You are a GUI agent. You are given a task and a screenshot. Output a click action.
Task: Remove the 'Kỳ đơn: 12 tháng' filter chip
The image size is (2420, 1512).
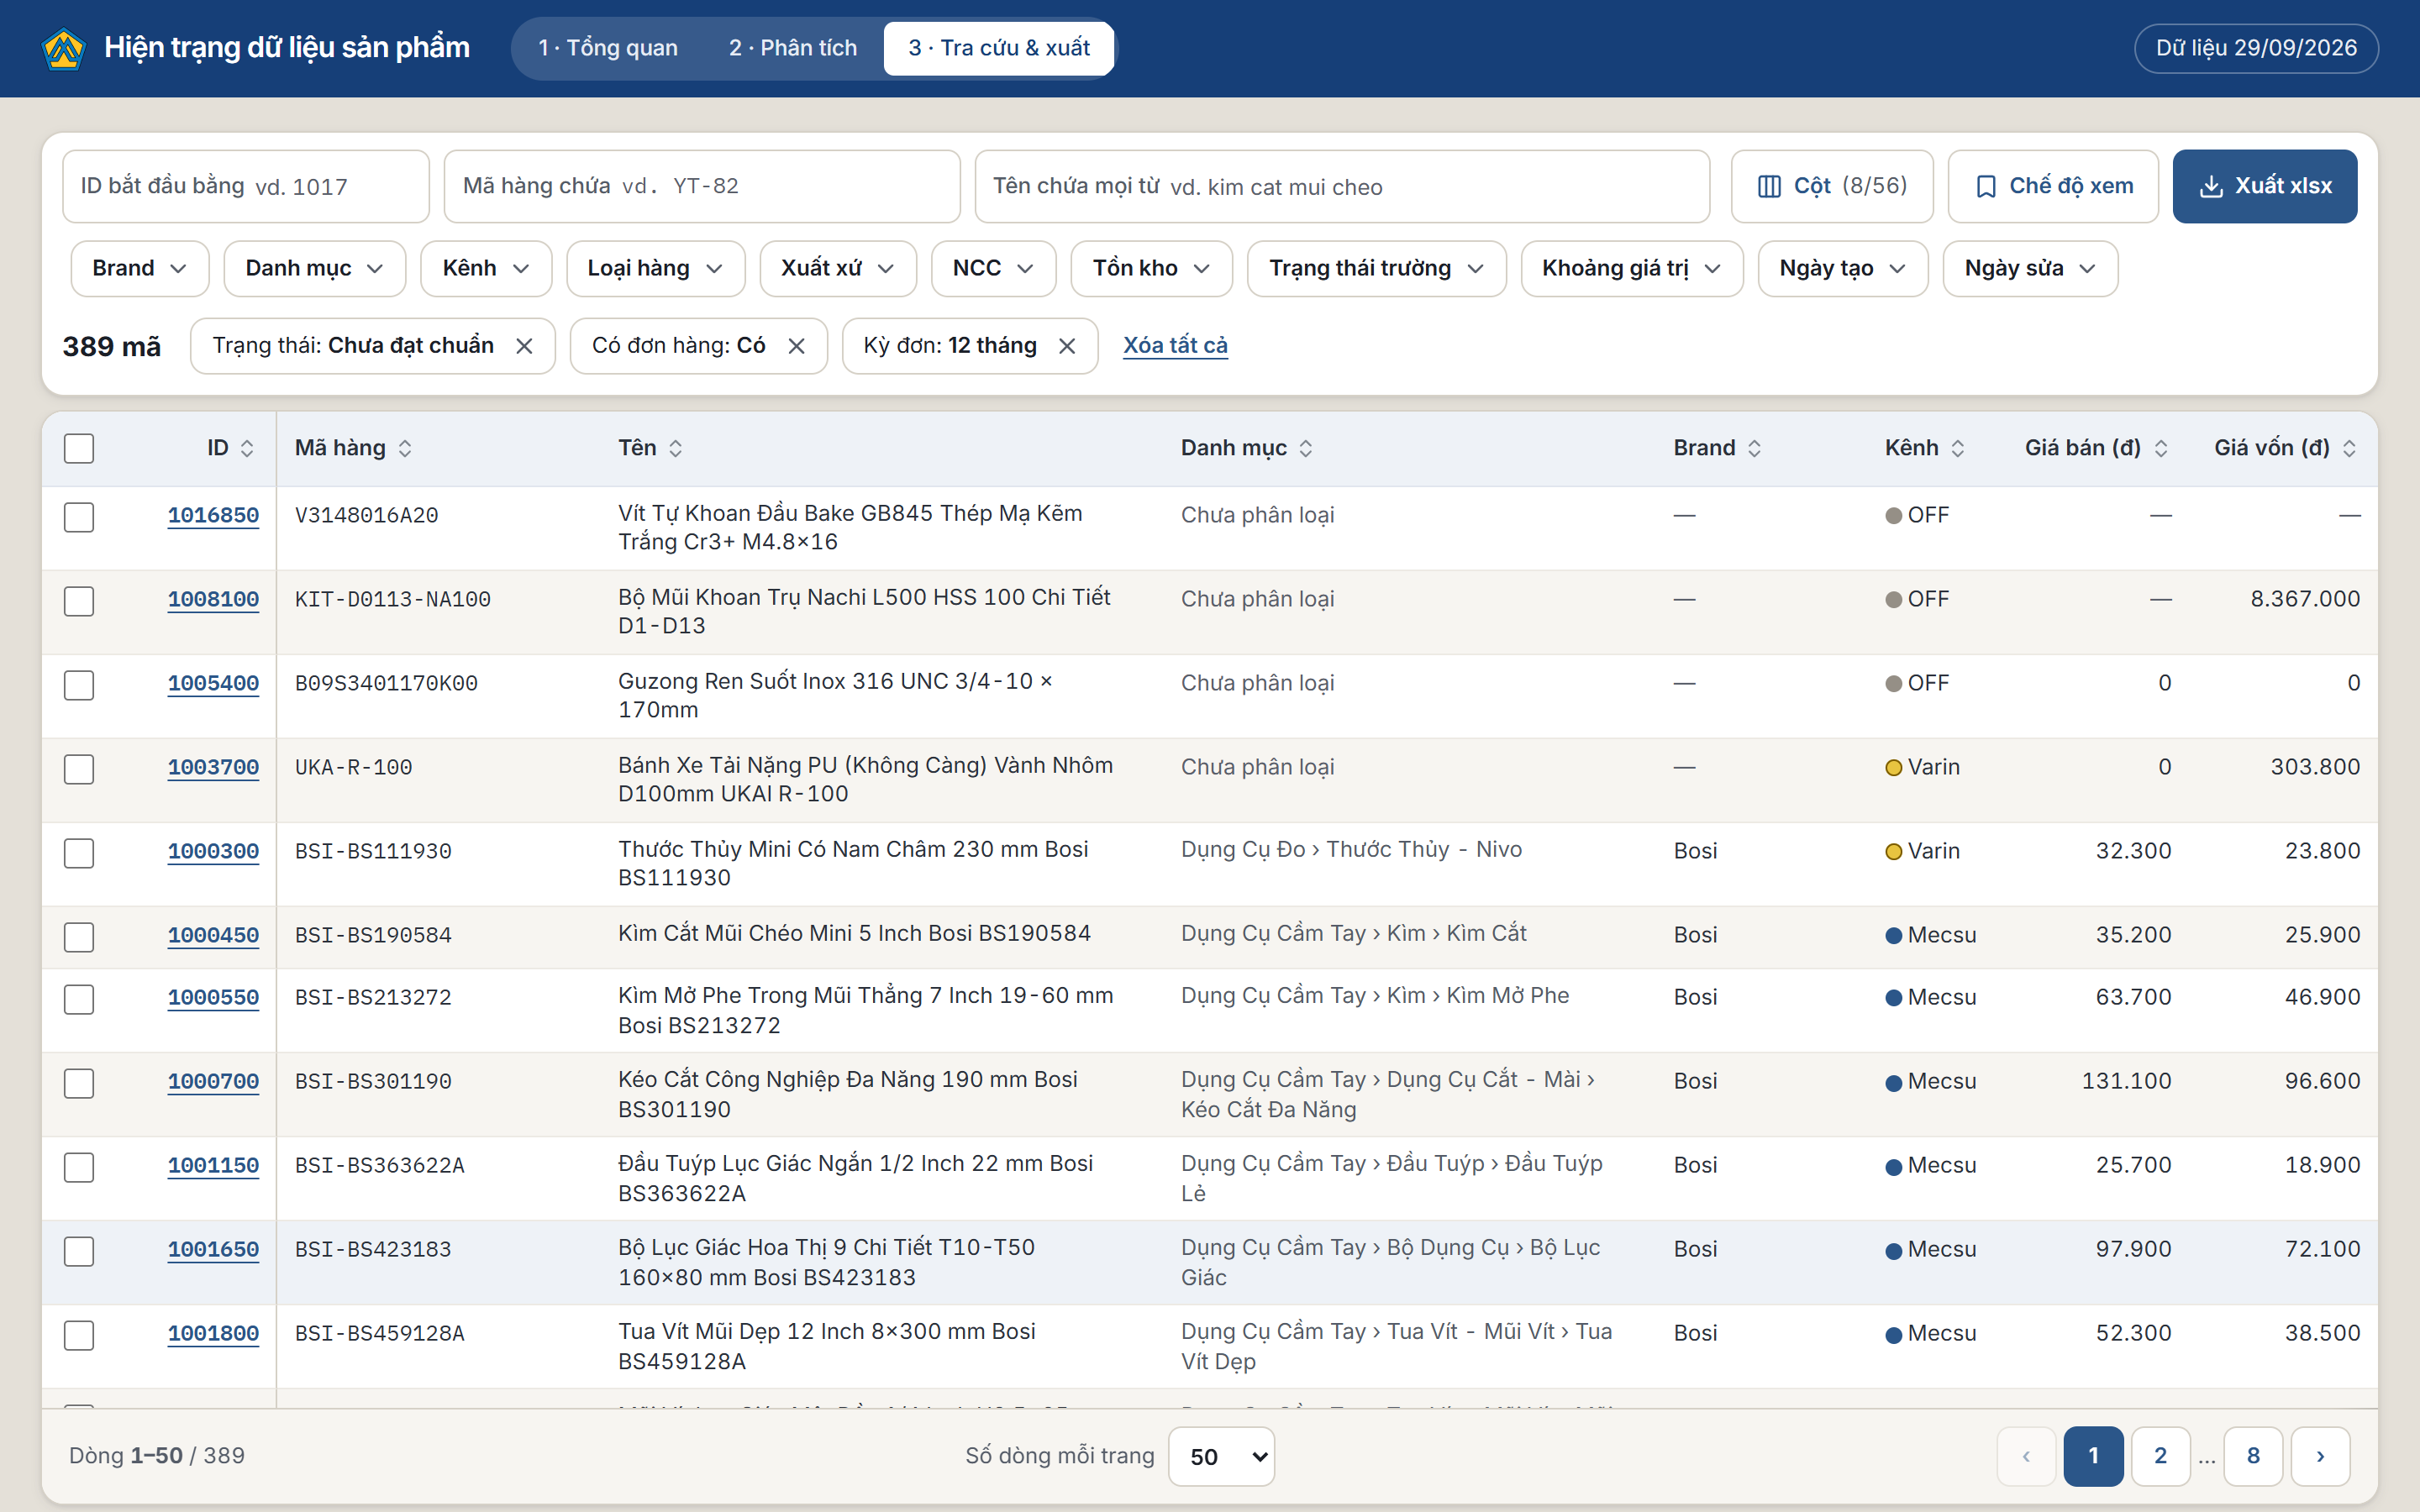coord(1067,346)
